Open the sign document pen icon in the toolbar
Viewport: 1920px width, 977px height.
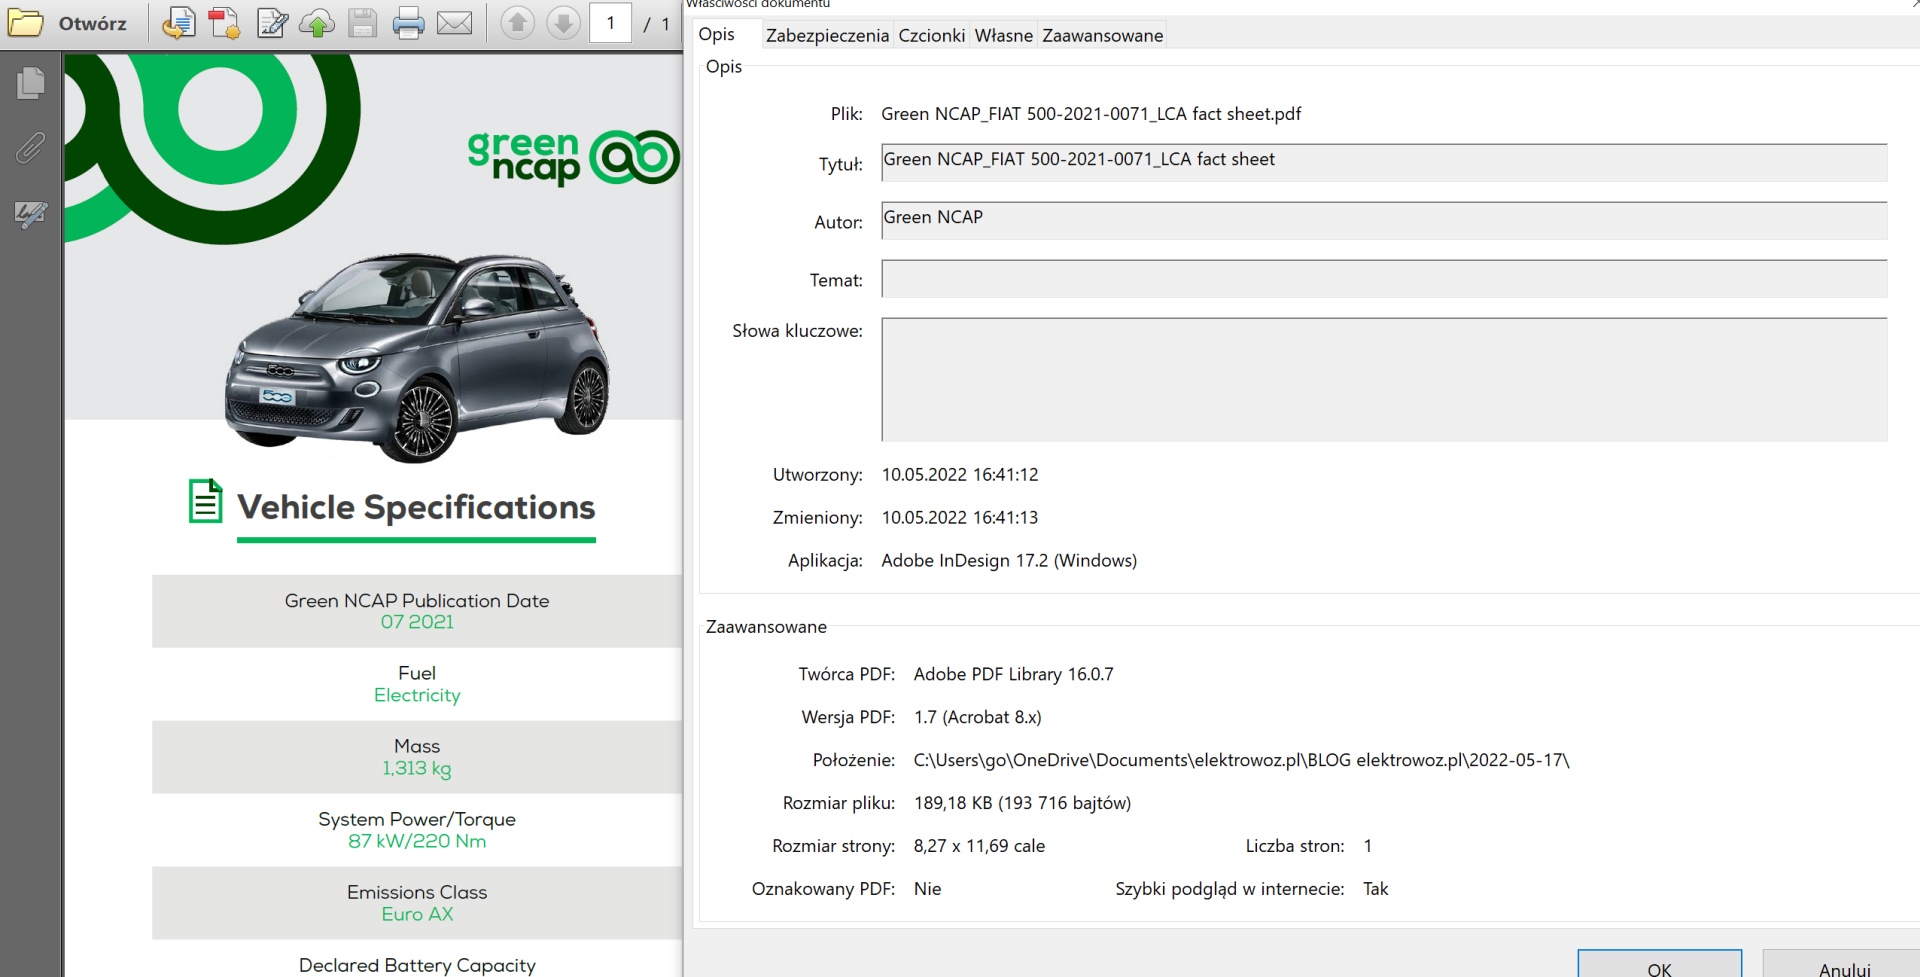272,23
